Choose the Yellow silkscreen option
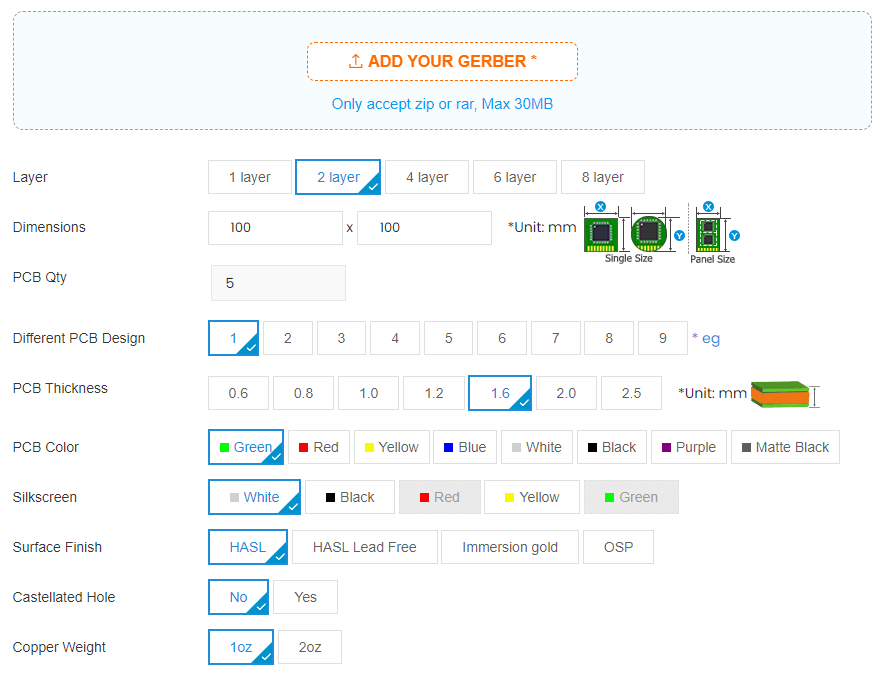The width and height of the screenshot is (881, 690). (532, 497)
